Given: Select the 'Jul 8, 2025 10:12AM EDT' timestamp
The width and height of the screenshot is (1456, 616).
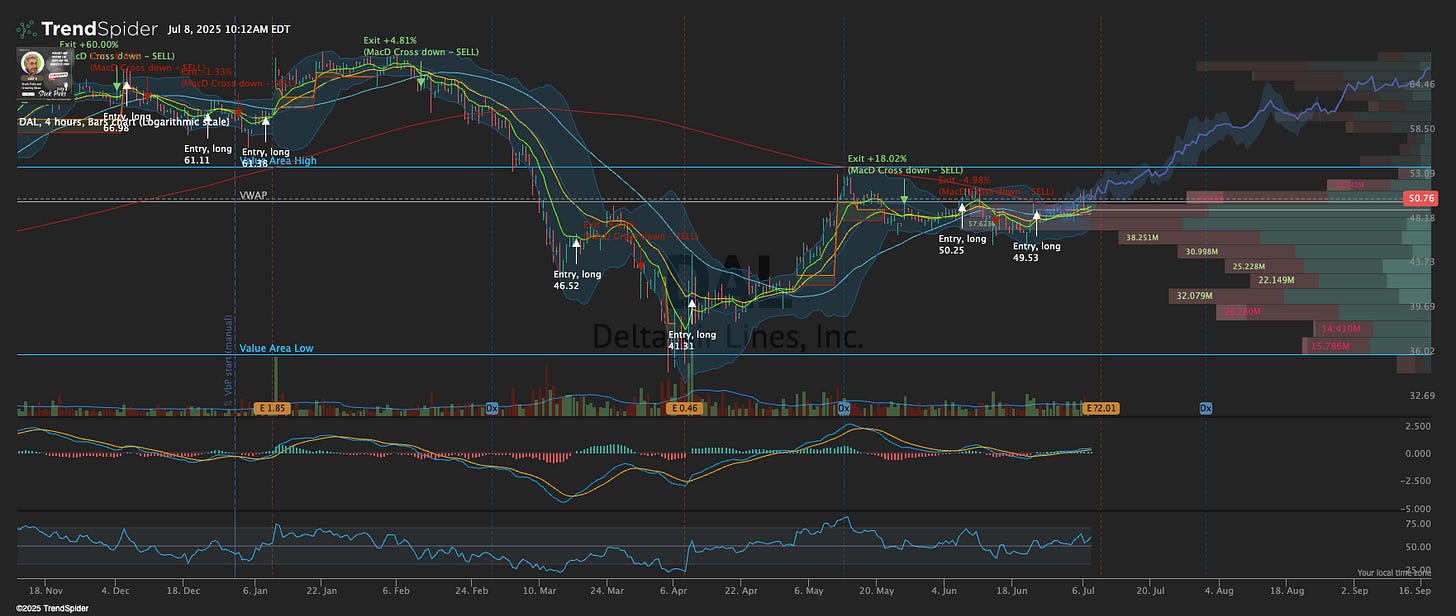Looking at the screenshot, I should click(x=228, y=29).
